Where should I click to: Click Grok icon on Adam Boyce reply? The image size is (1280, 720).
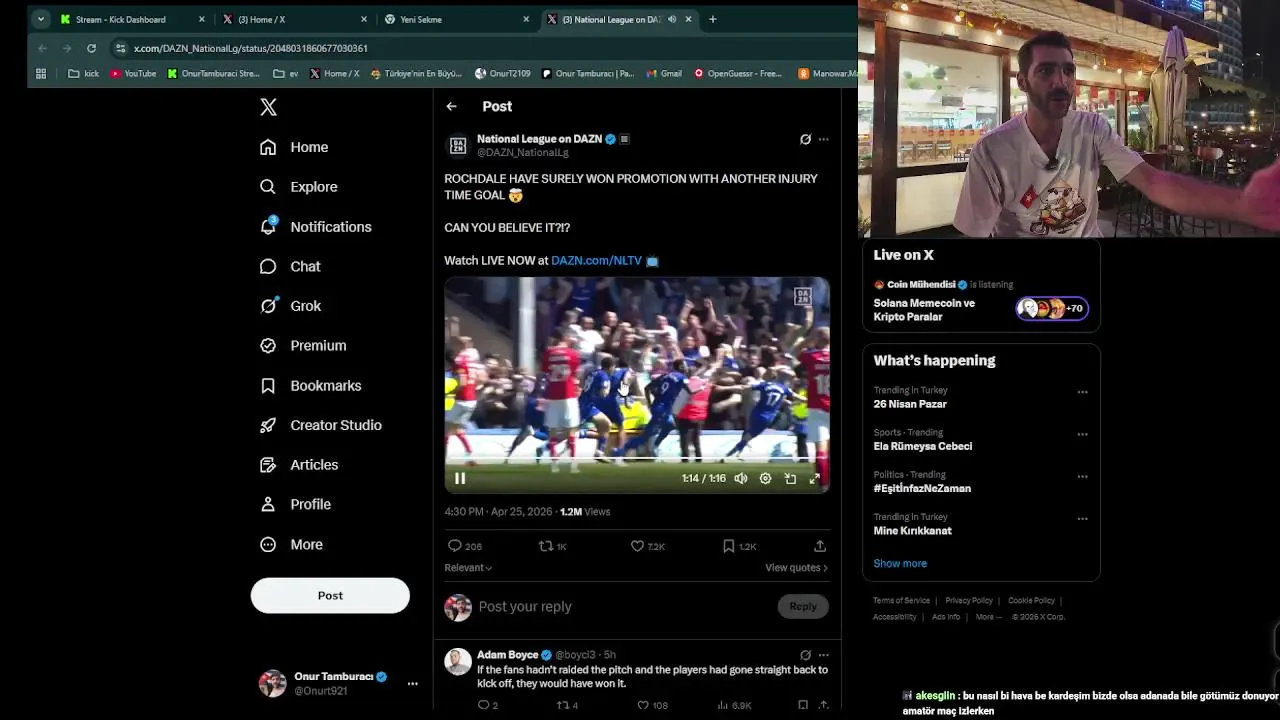(805, 655)
